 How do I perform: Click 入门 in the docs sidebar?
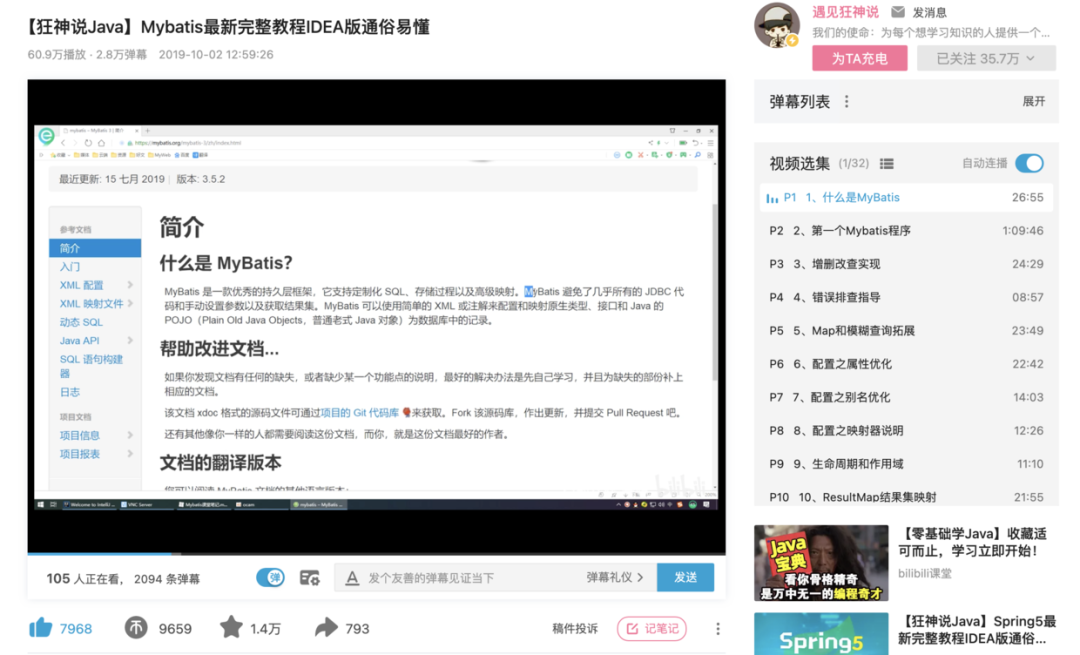pos(70,267)
